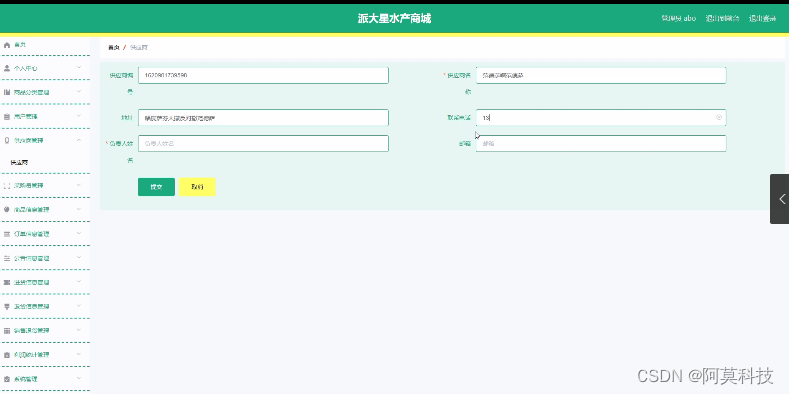Click the grid icon beside 销售退货管理

click(7, 331)
